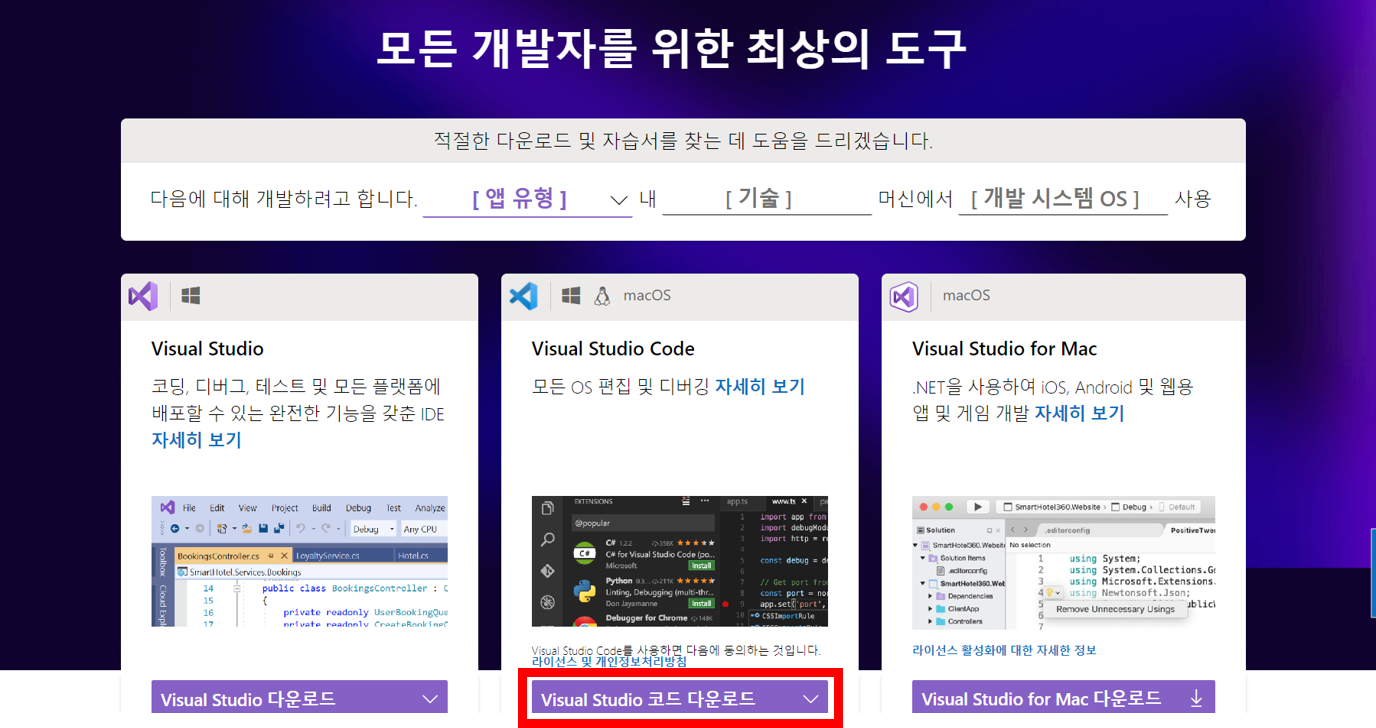The image size is (1376, 728).
Task: Click the purple Visual Studio logo icon
Action: point(143,296)
